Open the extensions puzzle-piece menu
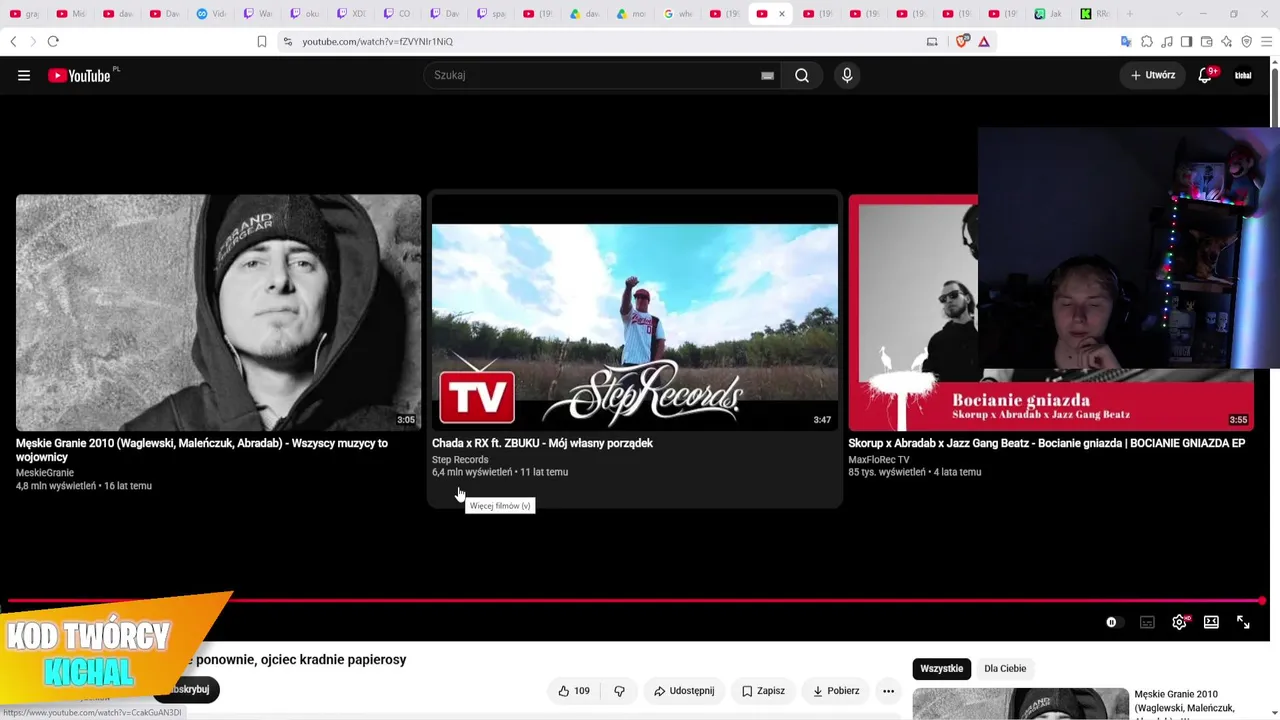 pos(1147,41)
